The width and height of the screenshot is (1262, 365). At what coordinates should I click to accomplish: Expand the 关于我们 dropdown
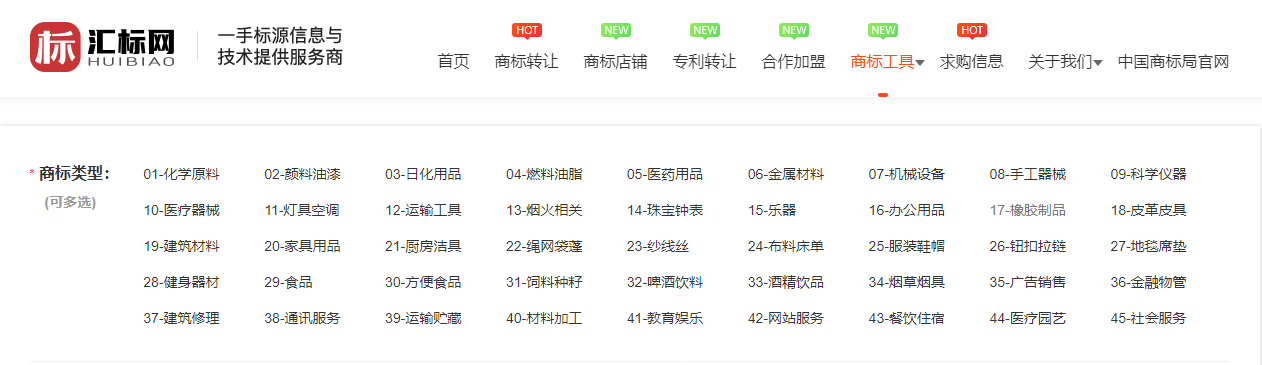coord(1066,62)
